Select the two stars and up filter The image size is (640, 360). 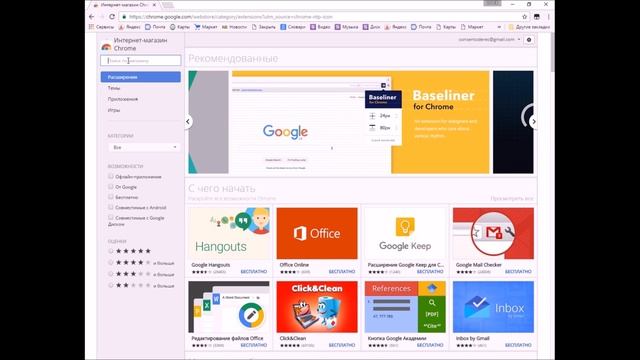111,285
